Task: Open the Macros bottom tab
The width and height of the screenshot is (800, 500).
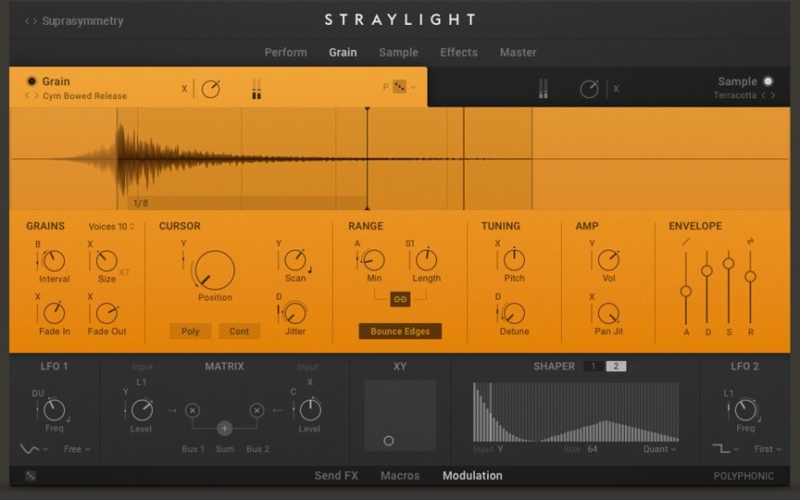Action: click(400, 476)
